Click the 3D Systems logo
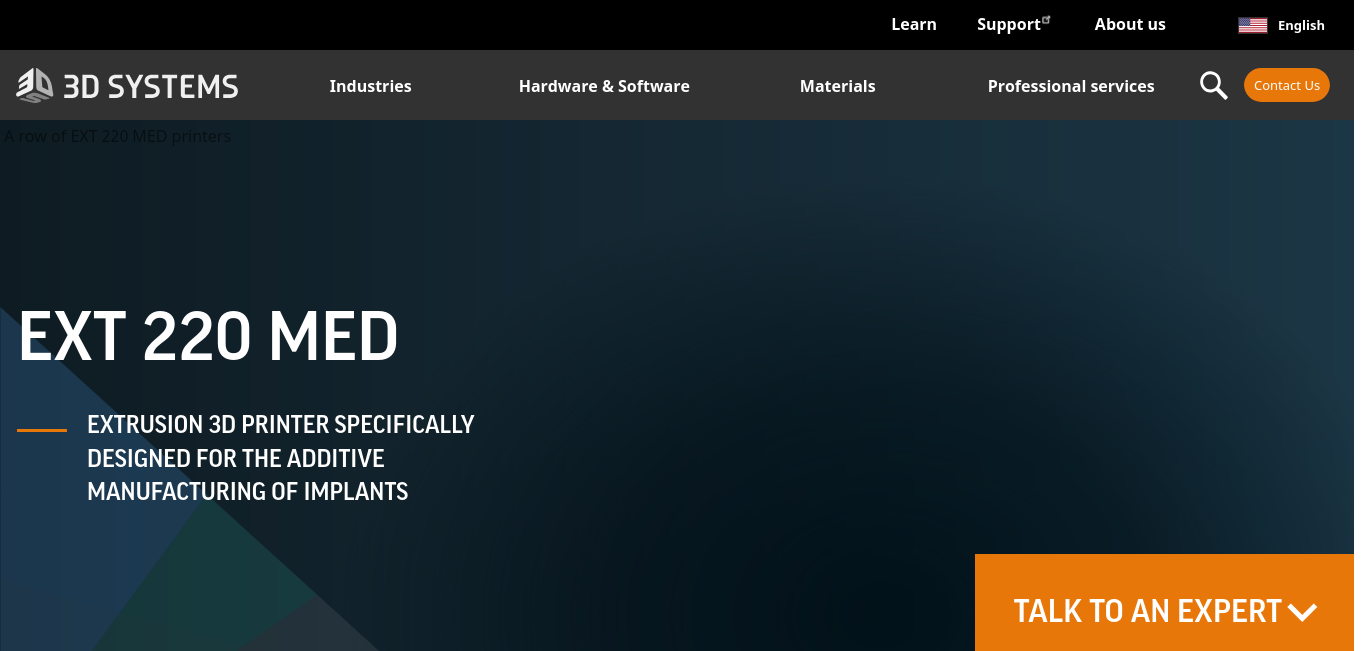This screenshot has height=651, width=1366. [x=128, y=86]
